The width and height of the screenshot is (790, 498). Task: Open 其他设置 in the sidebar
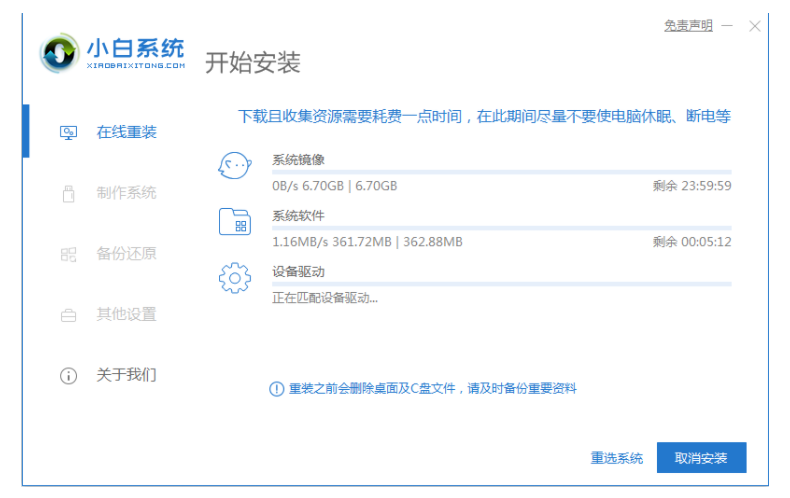pos(126,315)
